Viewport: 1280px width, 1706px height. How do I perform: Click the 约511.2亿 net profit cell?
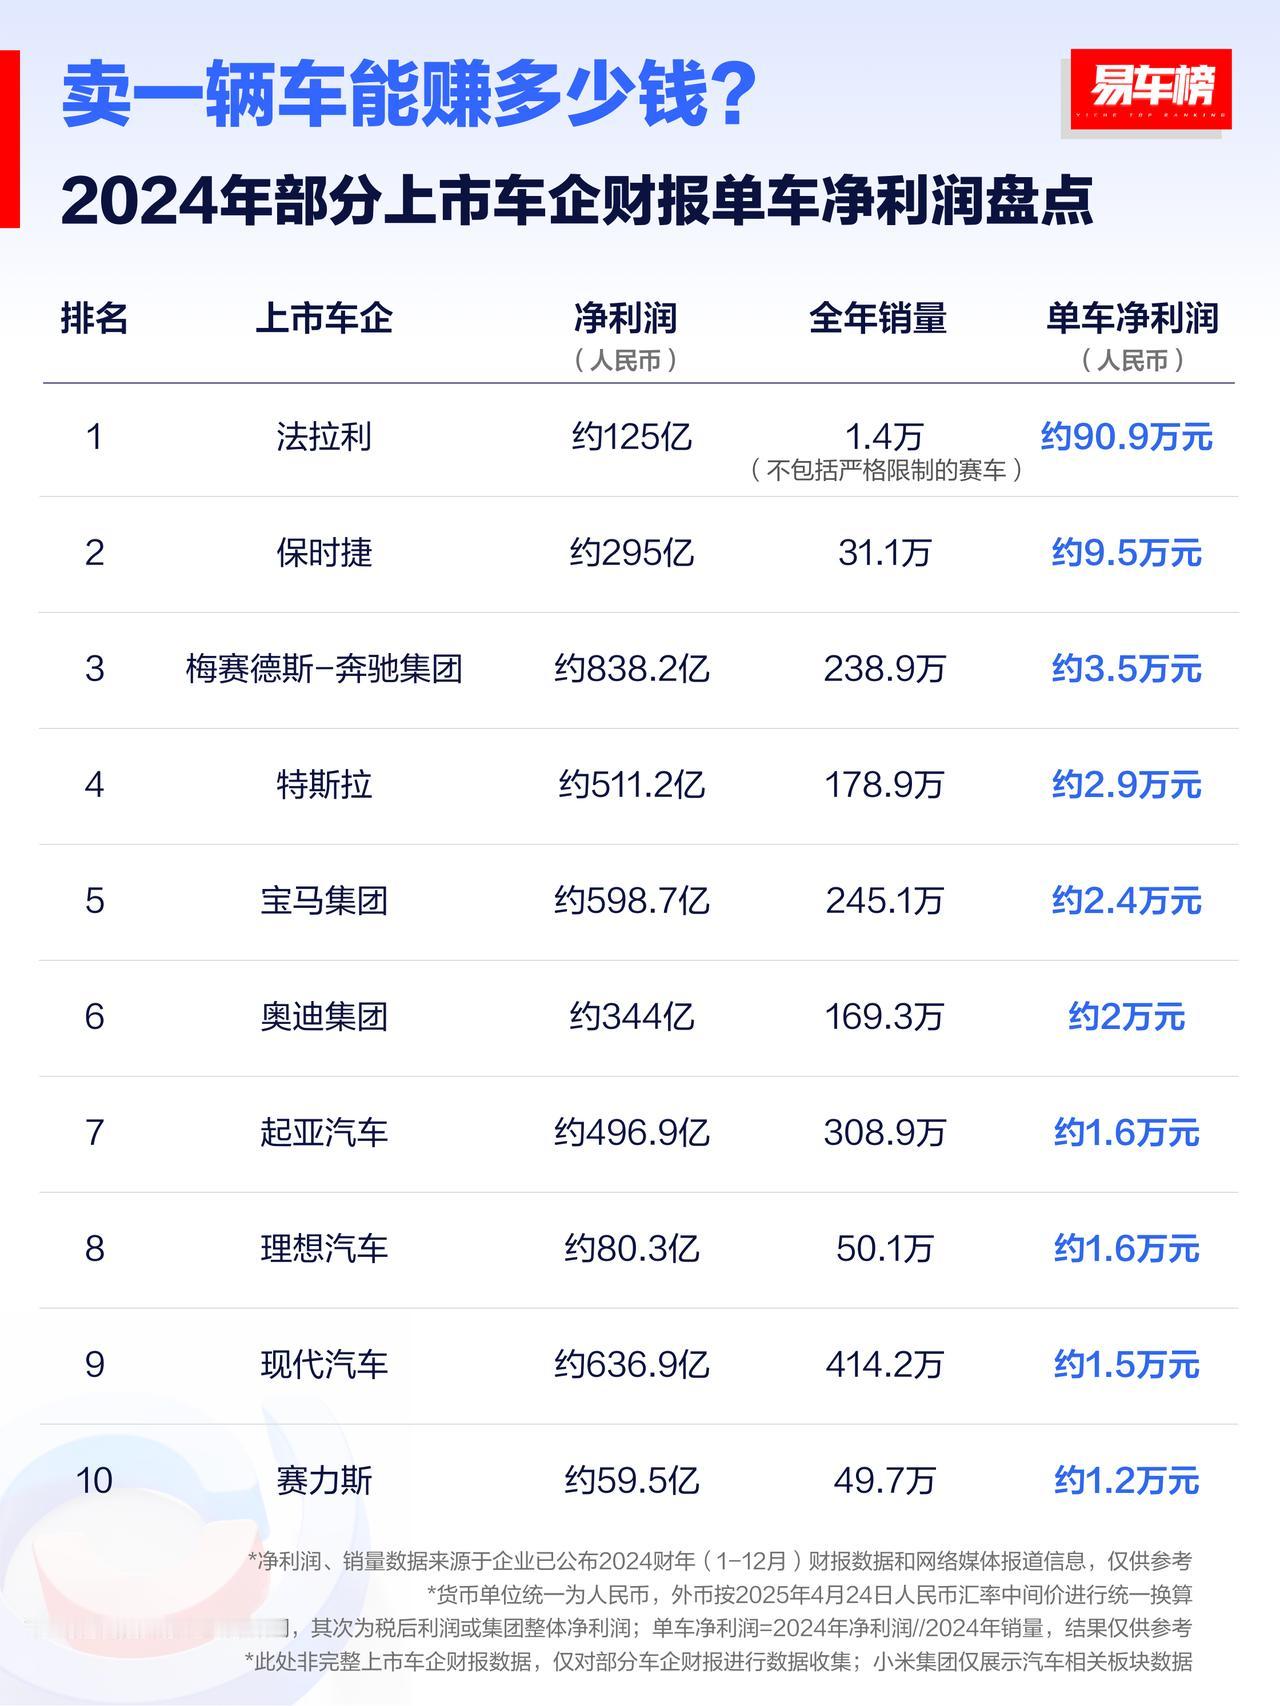(631, 785)
